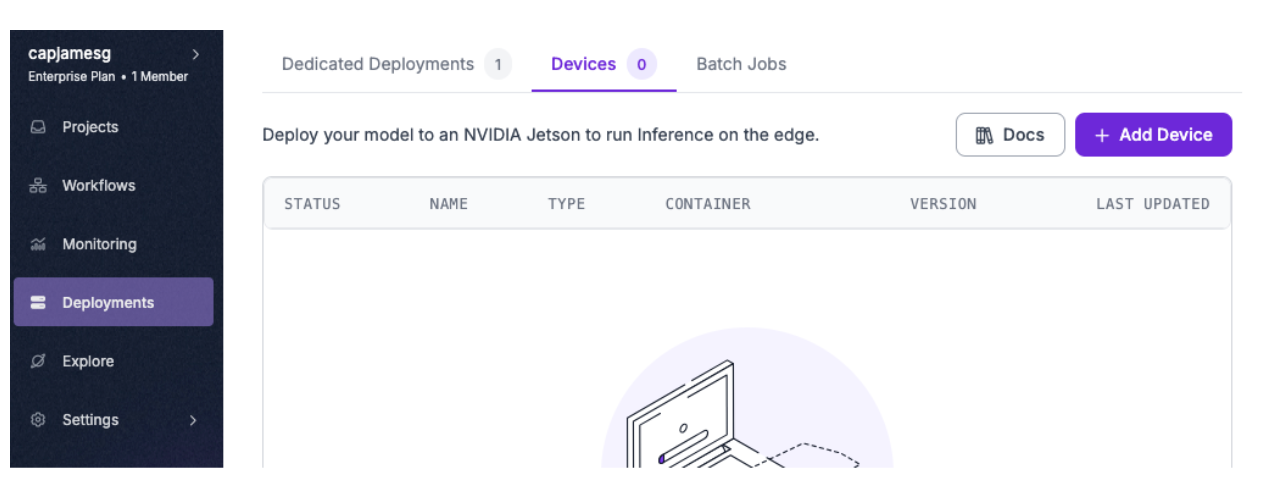The height and width of the screenshot is (490, 1262).
Task: Click the Monitoring chart icon
Action: click(x=38, y=244)
